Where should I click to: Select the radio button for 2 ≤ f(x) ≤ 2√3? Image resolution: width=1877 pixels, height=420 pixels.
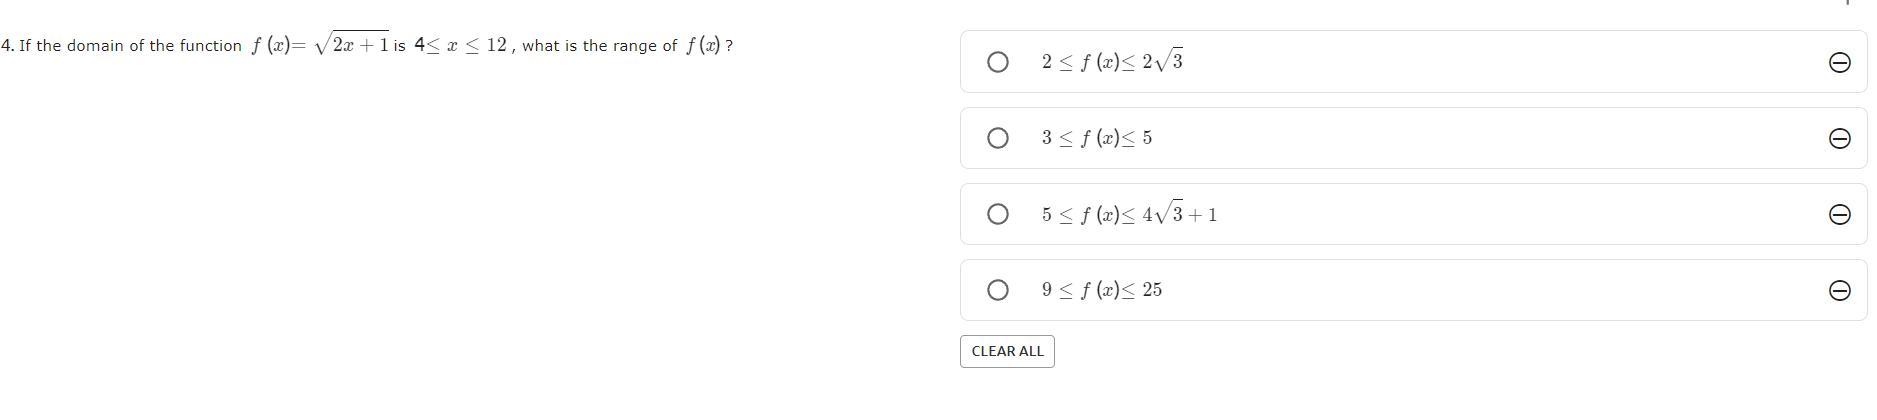click(x=997, y=63)
